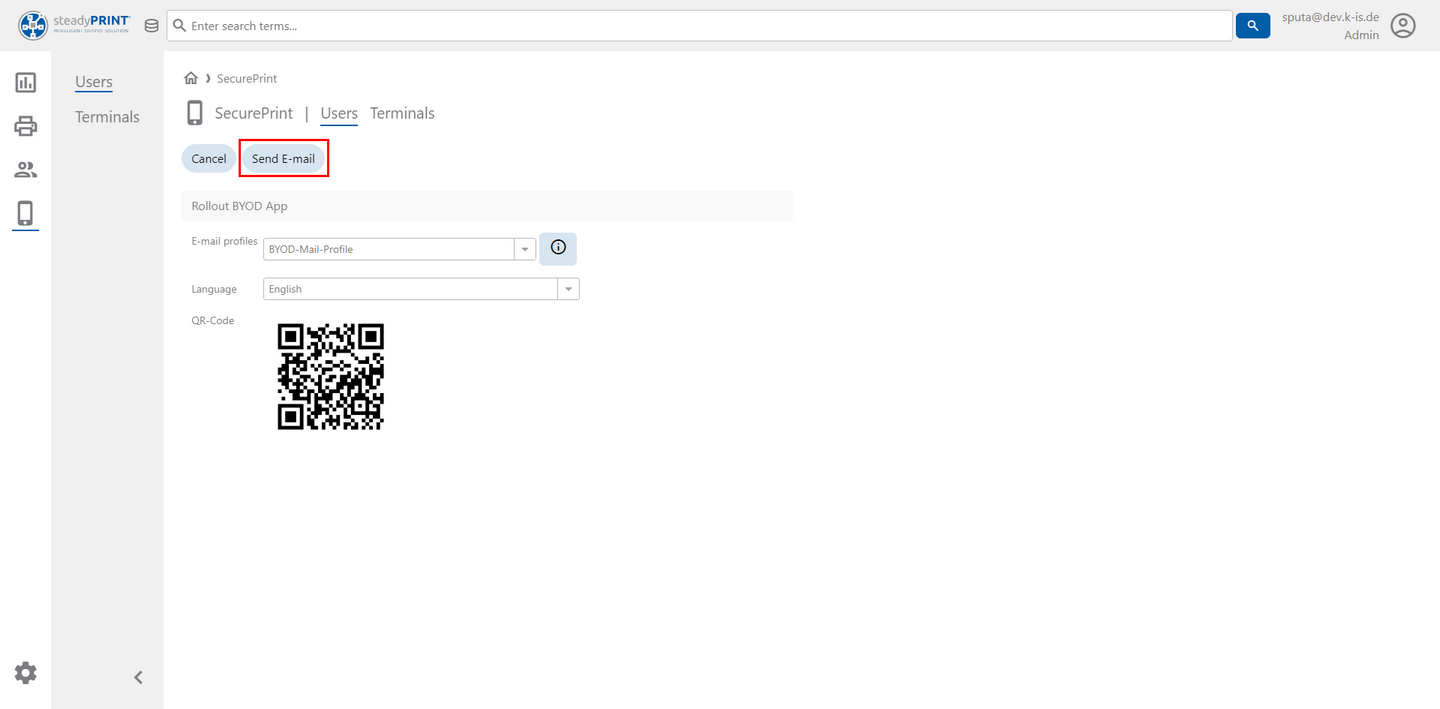Click the search magnifier inside search field
This screenshot has height=709, width=1440.
coord(180,26)
